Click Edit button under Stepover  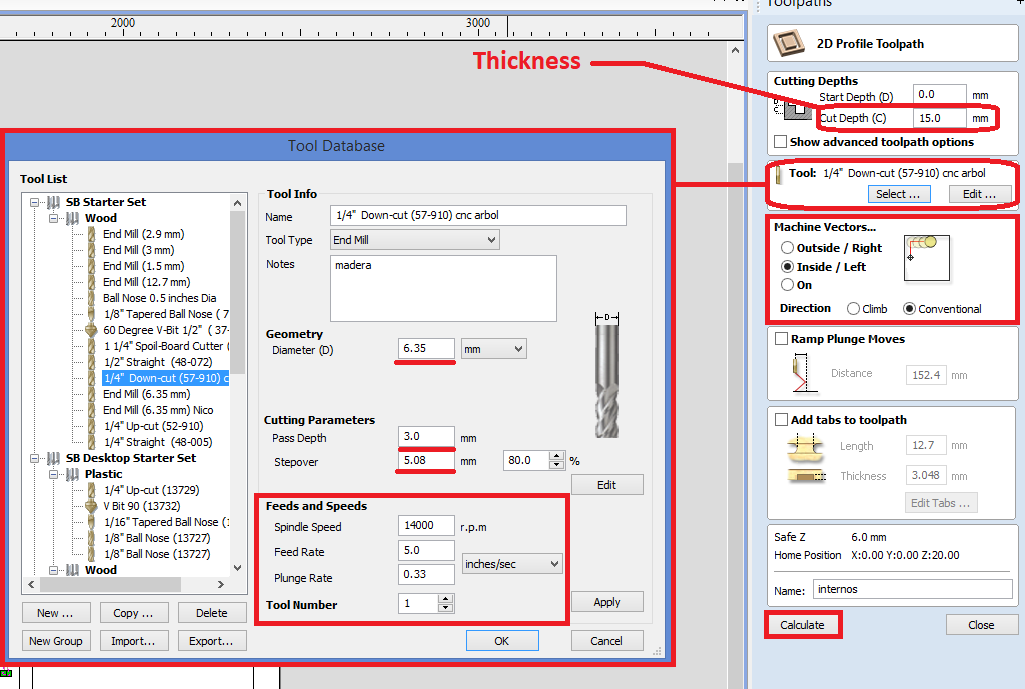click(x=607, y=485)
